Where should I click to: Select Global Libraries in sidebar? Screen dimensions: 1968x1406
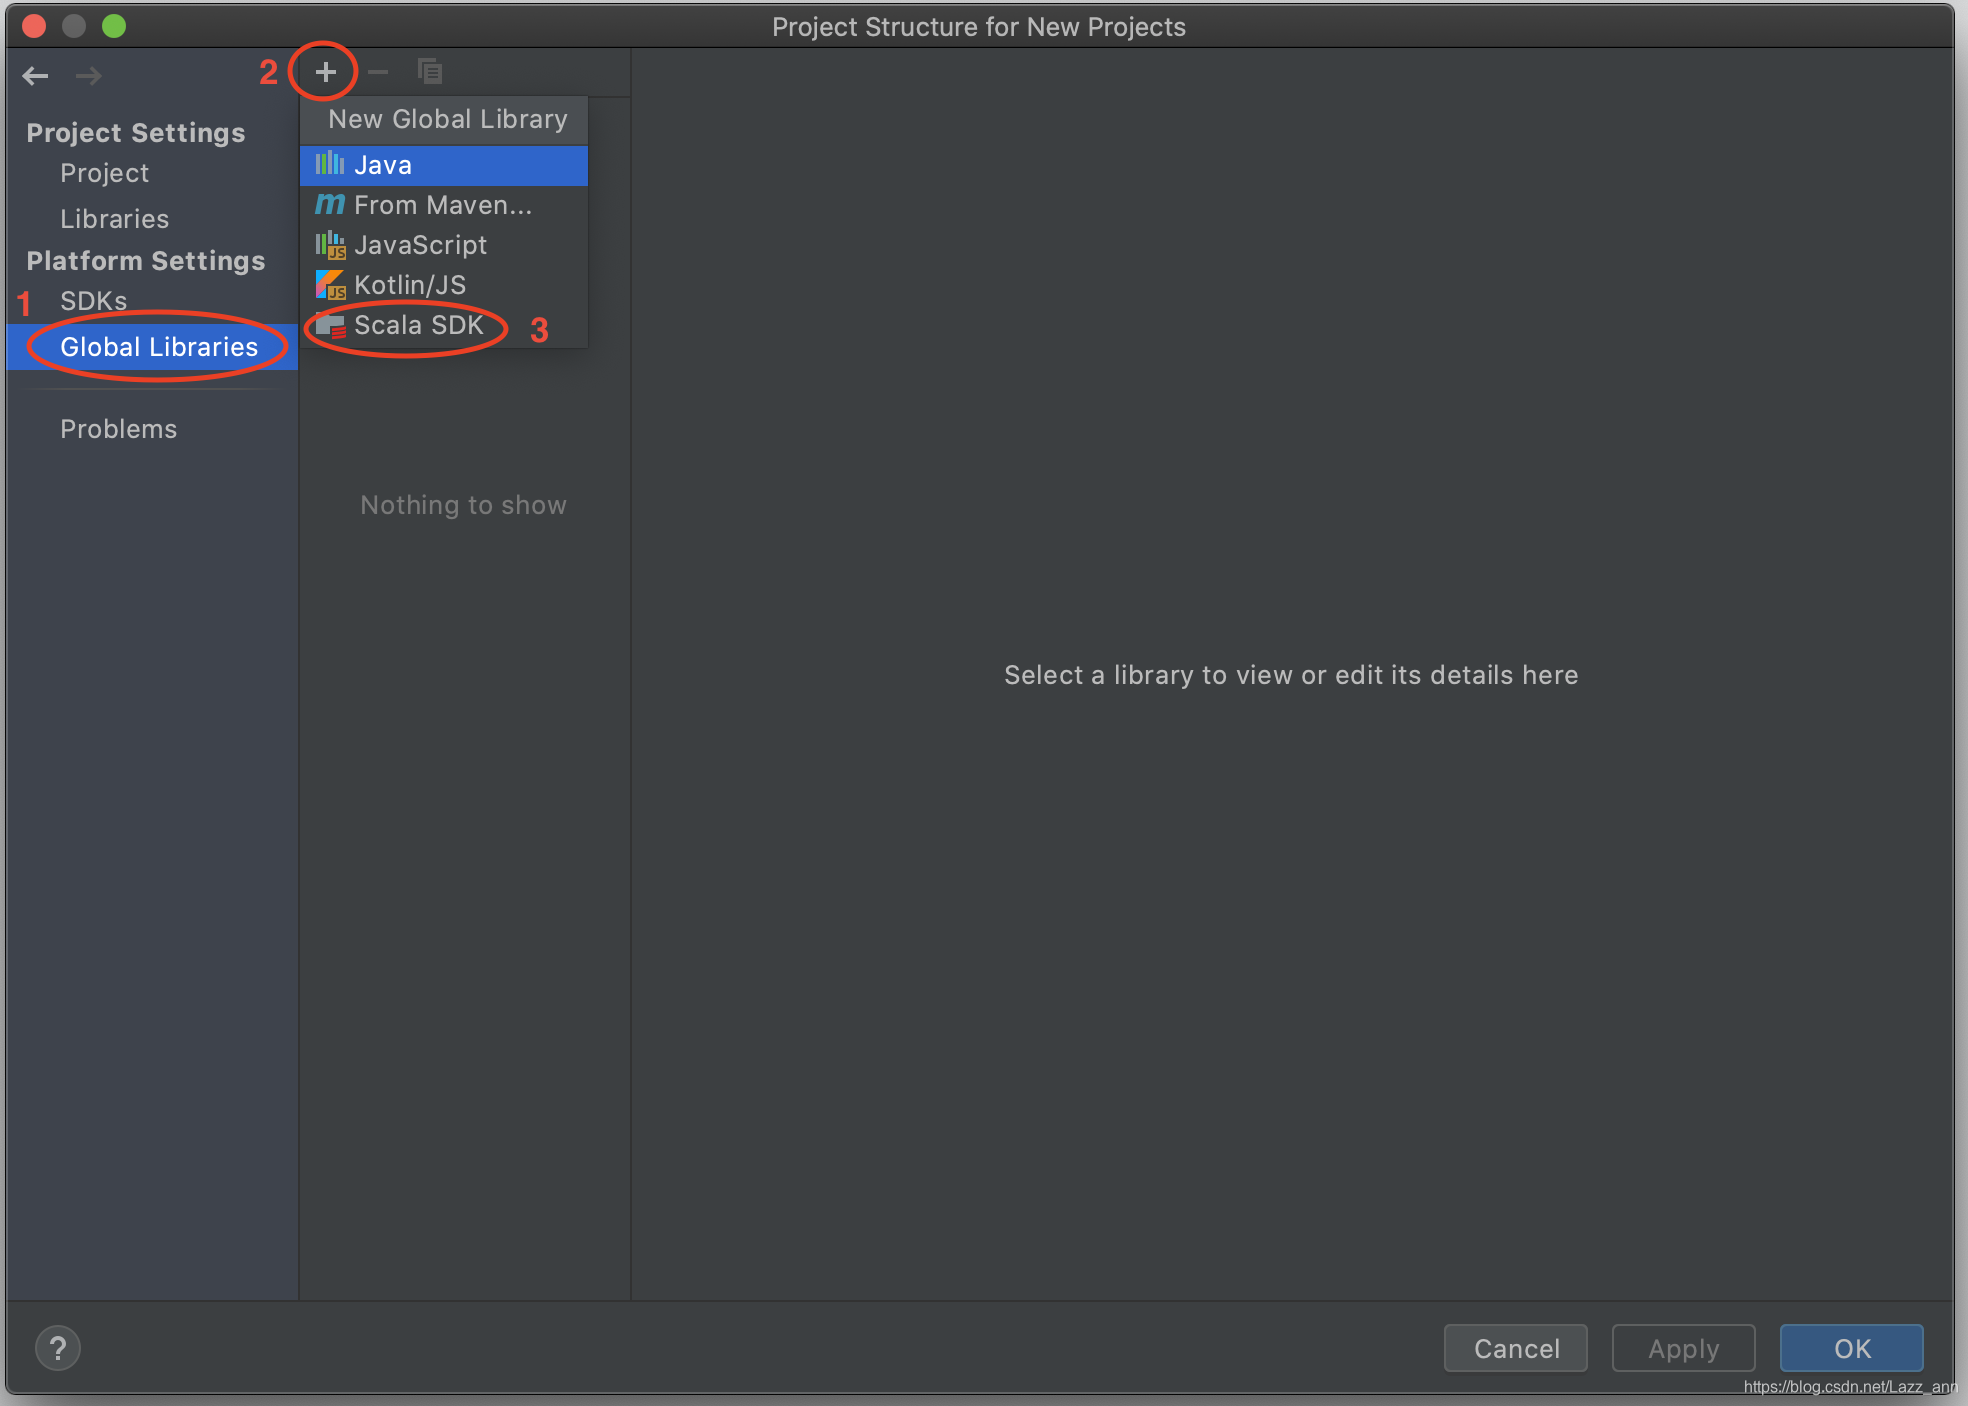point(159,347)
